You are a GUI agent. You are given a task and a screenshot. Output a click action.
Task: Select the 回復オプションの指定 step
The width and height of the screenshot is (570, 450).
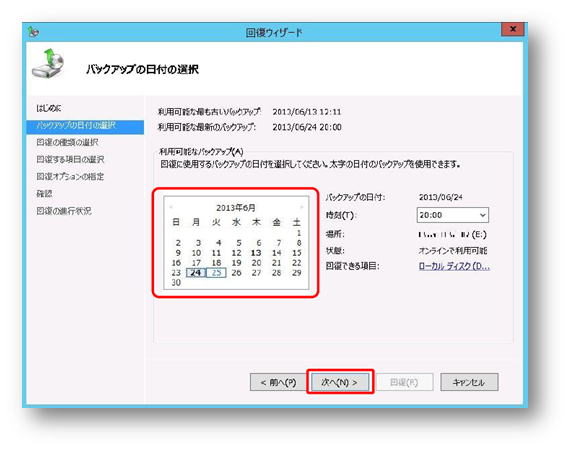coord(70,177)
